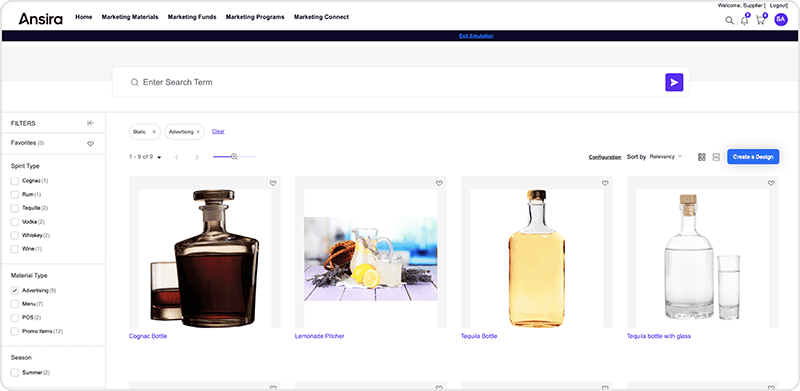This screenshot has height=391, width=800.
Task: Collapse the Filters panel icon
Action: (90, 123)
